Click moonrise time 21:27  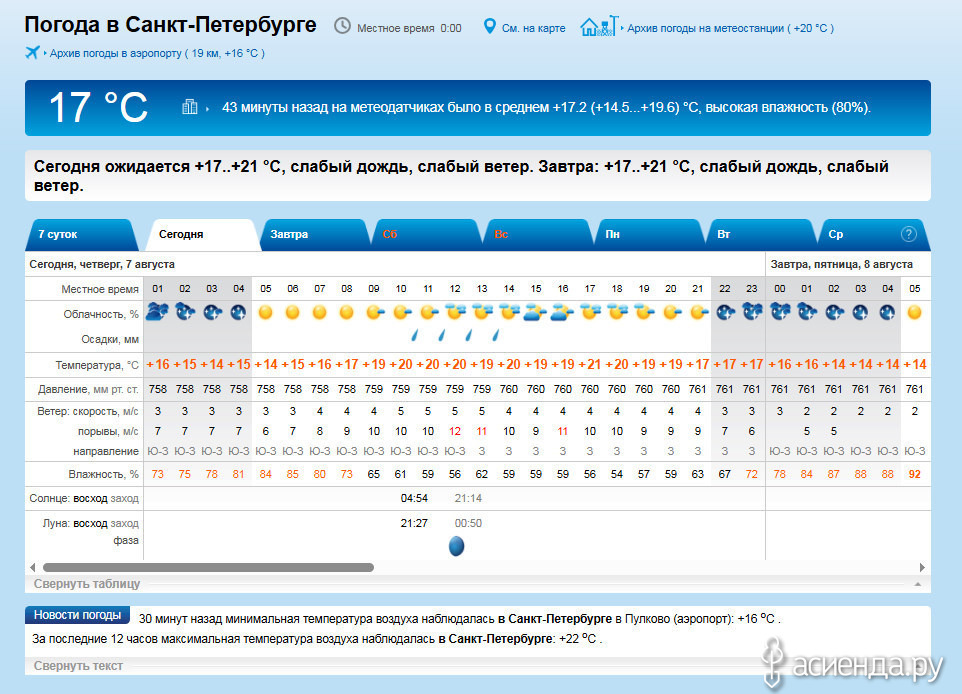(414, 523)
